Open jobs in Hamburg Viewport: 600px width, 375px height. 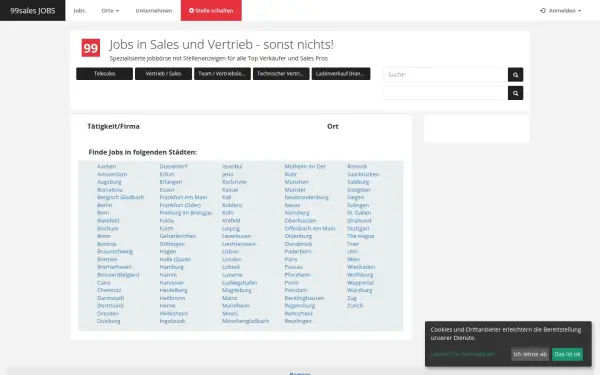(x=171, y=267)
